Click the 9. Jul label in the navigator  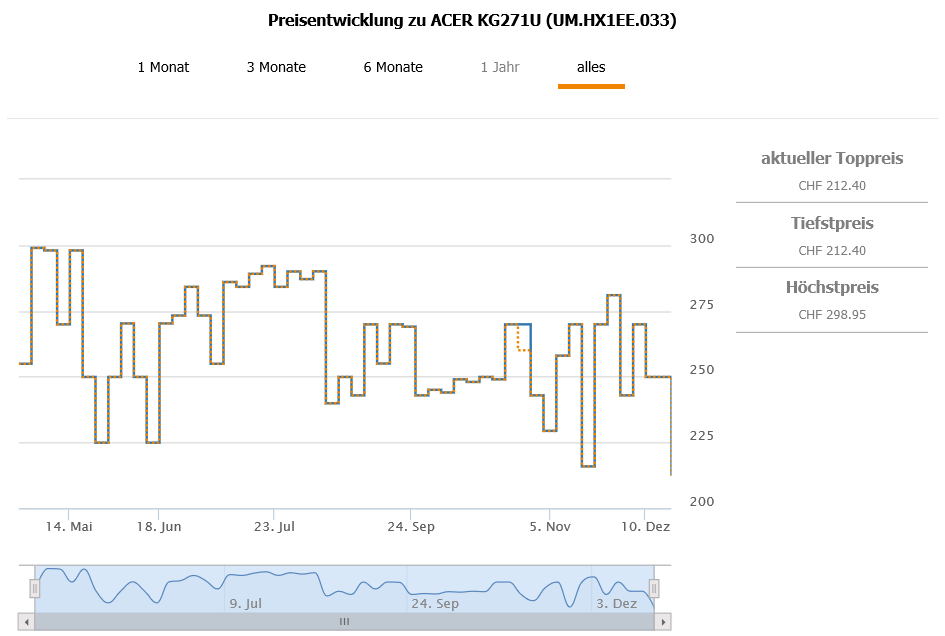tap(245, 604)
